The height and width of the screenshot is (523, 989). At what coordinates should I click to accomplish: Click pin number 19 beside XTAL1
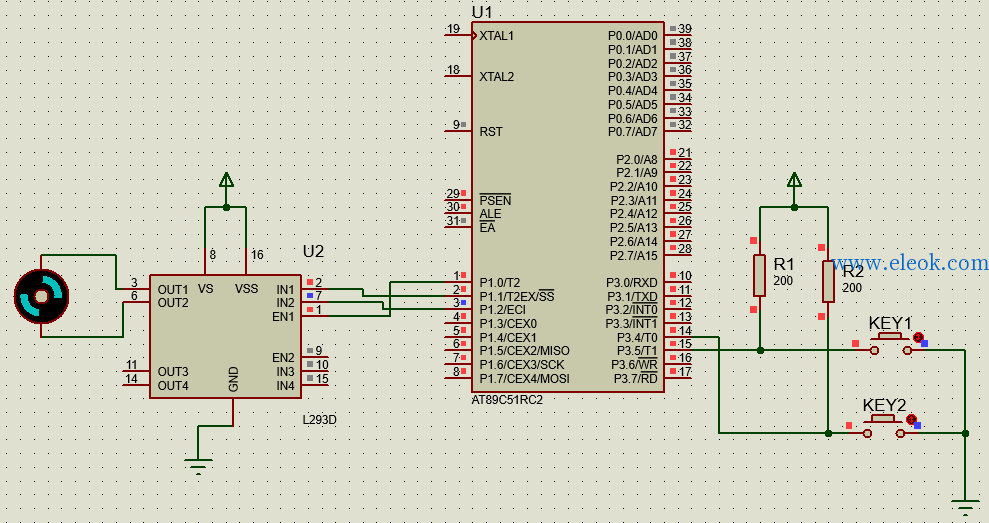pos(453,28)
